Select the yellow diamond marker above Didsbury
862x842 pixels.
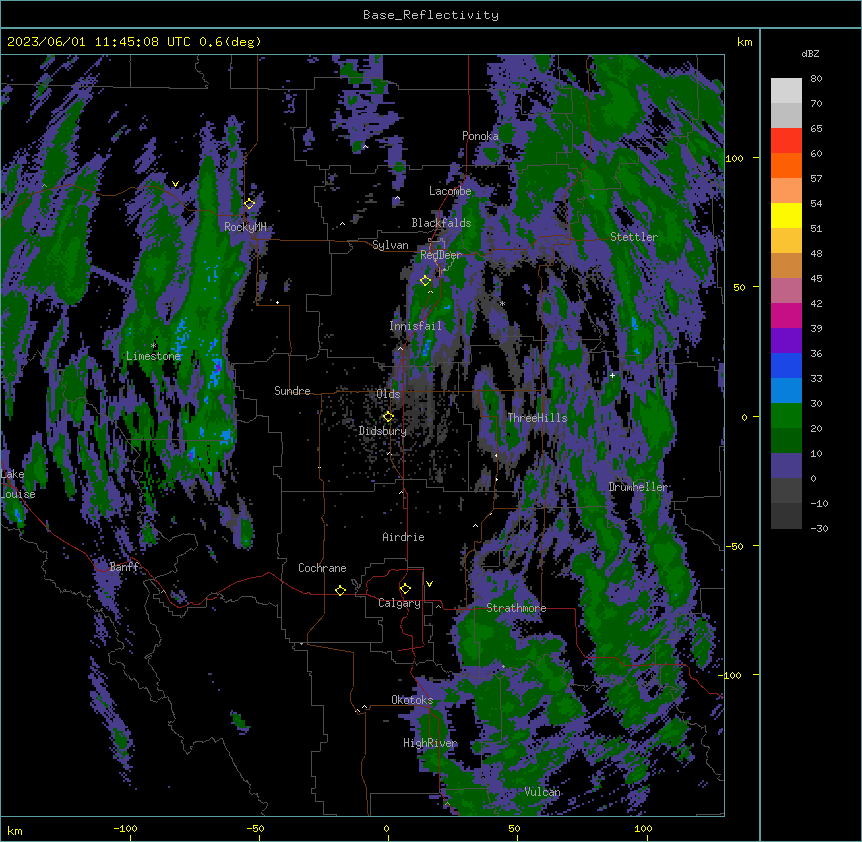tap(388, 416)
